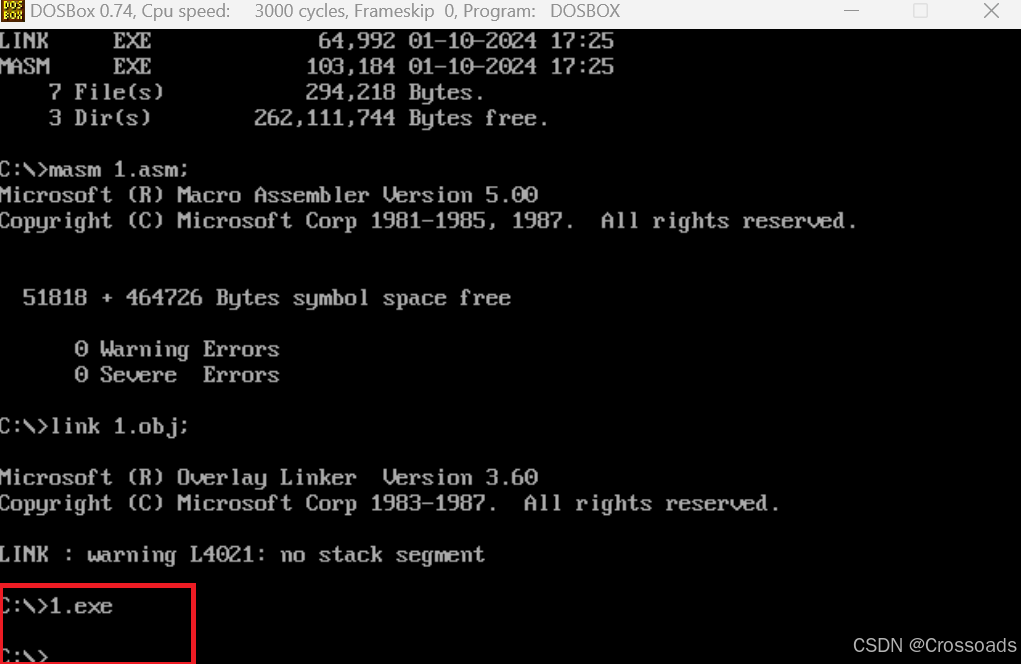The width and height of the screenshot is (1021, 664).
Task: Click the DOSBox 0.74 title text
Action: coord(325,11)
